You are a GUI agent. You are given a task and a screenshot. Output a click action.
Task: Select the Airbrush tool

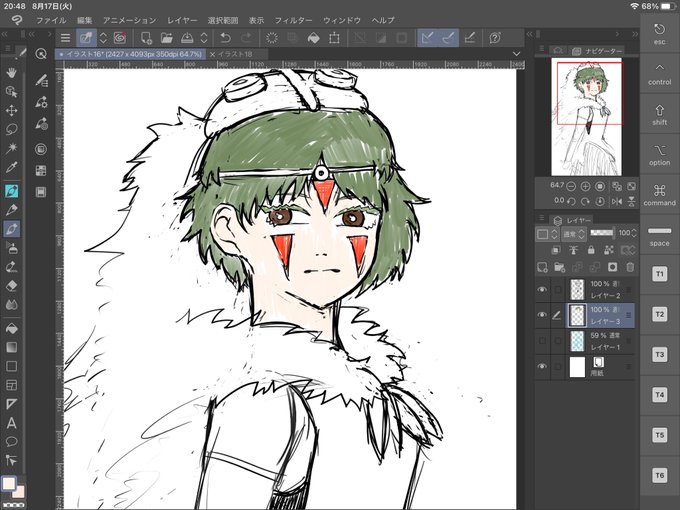[x=11, y=248]
